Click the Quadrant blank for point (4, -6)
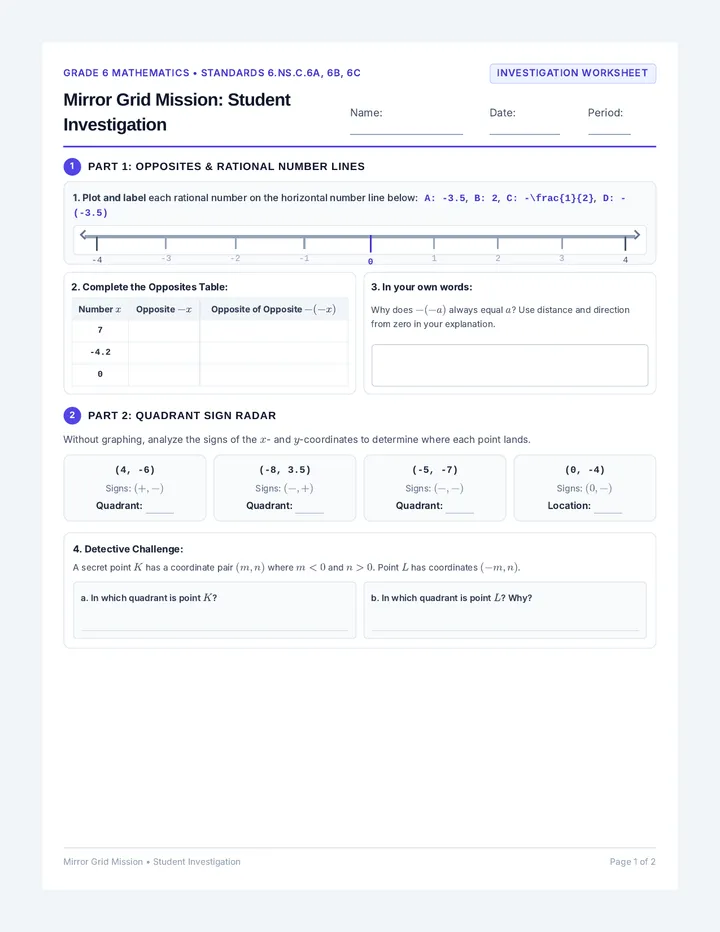The image size is (720, 932). (x=159, y=512)
